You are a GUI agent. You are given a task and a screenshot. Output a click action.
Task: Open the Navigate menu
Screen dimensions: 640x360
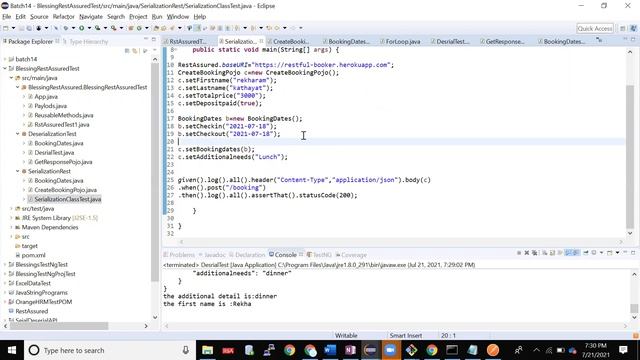[x=91, y=17]
